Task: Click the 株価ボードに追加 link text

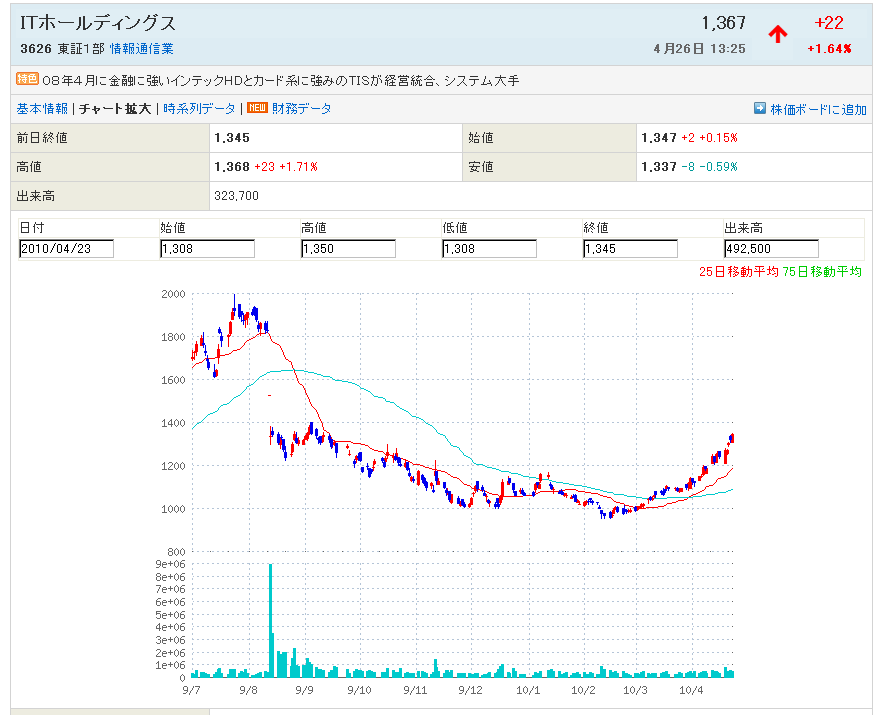Action: pos(818,109)
